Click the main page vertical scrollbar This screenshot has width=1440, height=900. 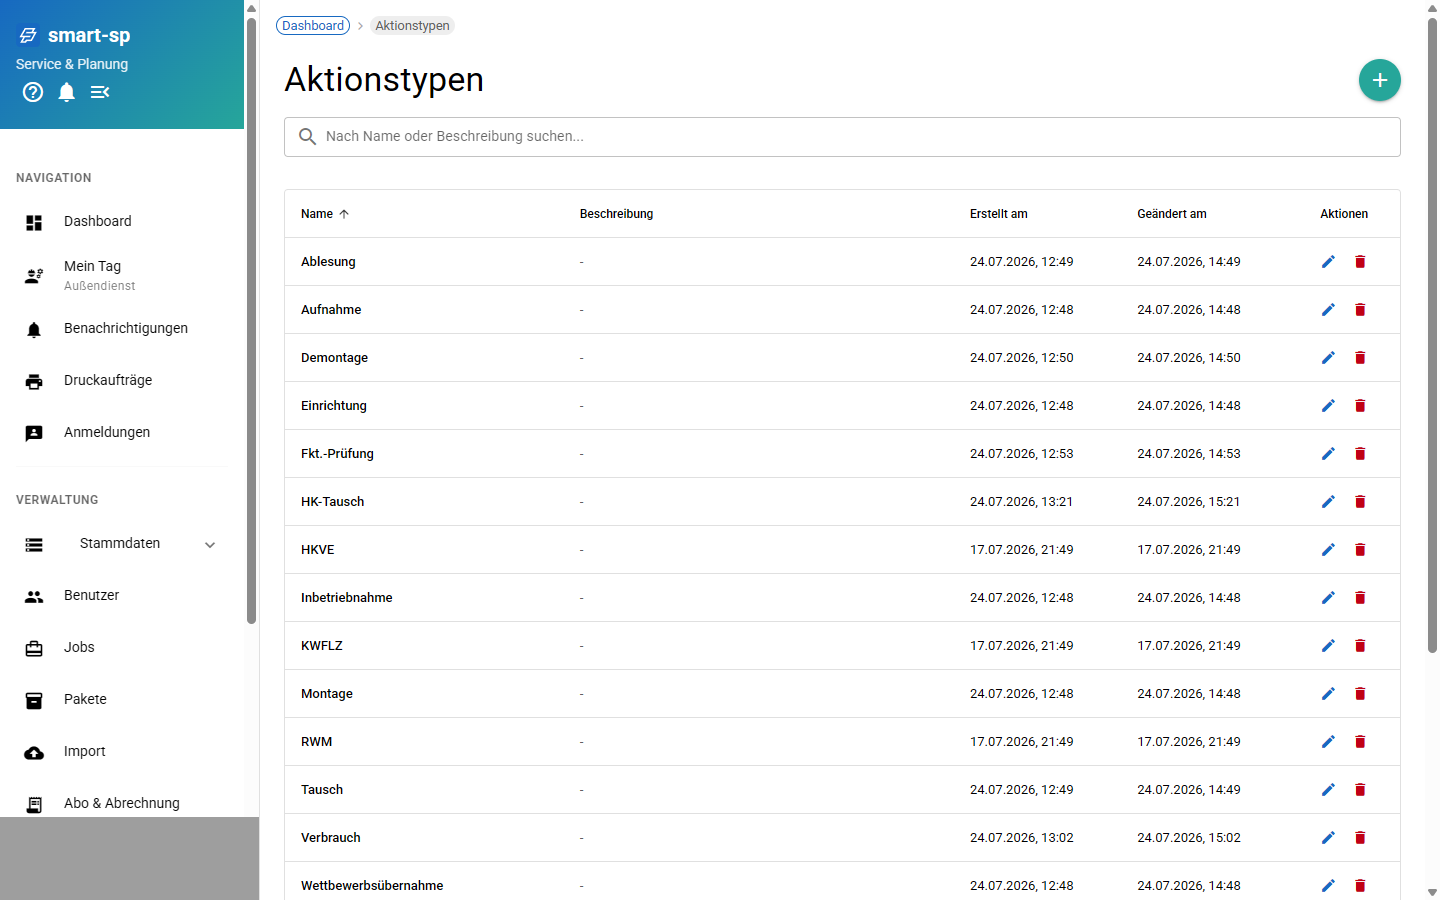(x=1432, y=335)
